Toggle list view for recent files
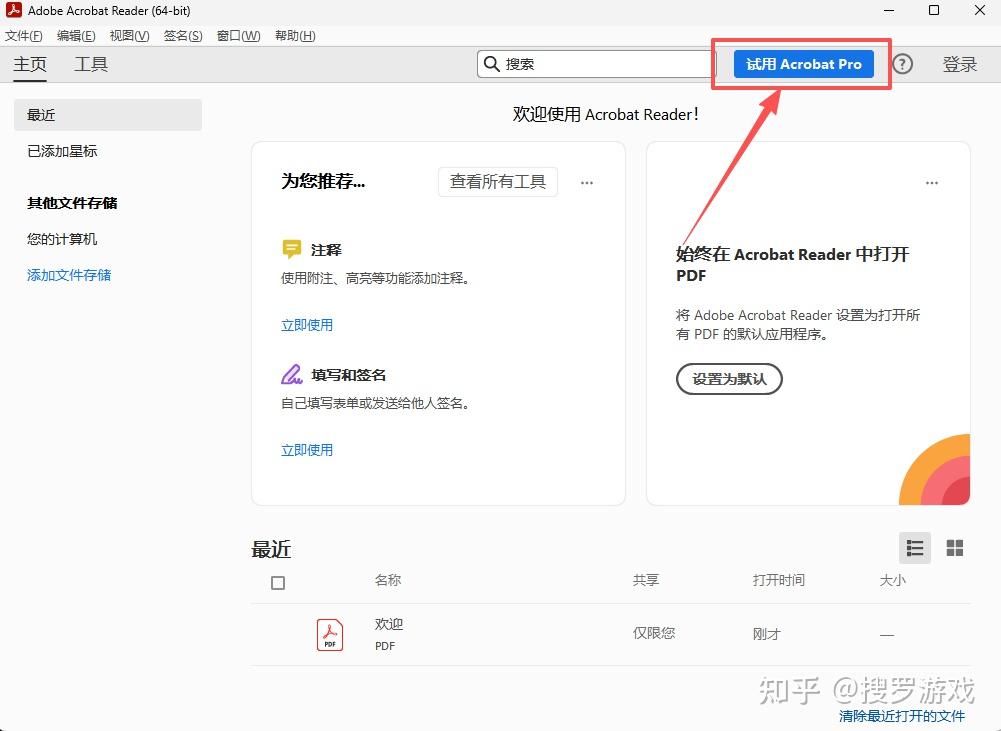 914,547
